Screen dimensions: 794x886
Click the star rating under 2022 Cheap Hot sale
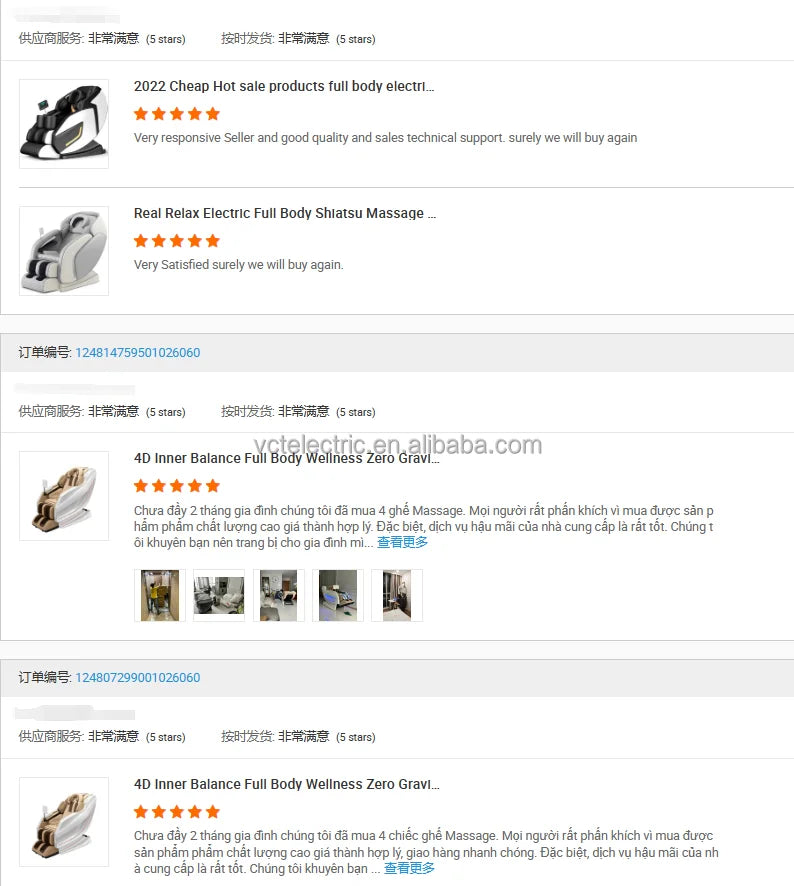pos(177,114)
